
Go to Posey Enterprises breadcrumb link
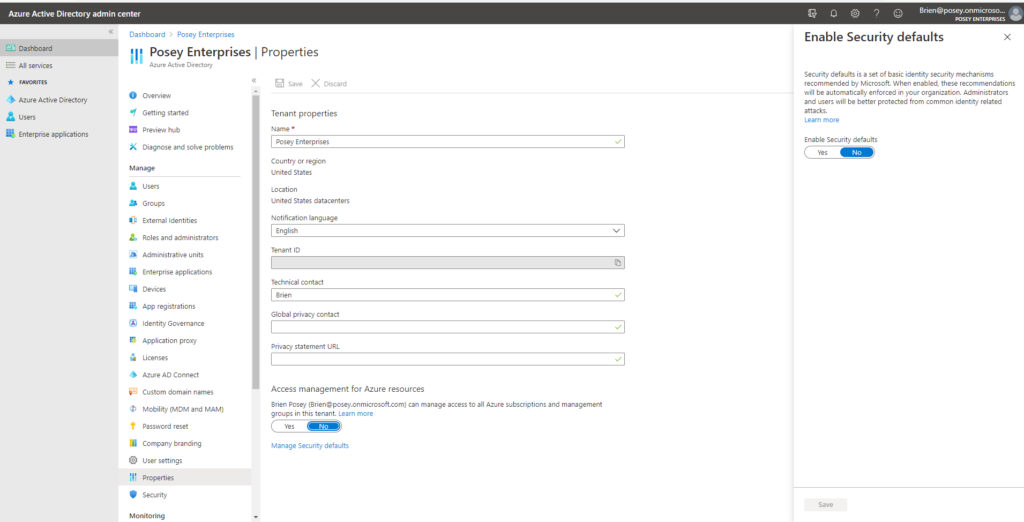[x=206, y=35]
